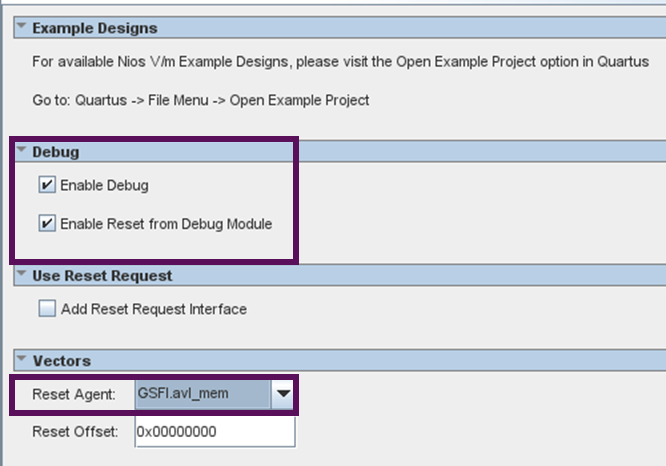Collapse the Use Reset Request triangle

(21, 274)
